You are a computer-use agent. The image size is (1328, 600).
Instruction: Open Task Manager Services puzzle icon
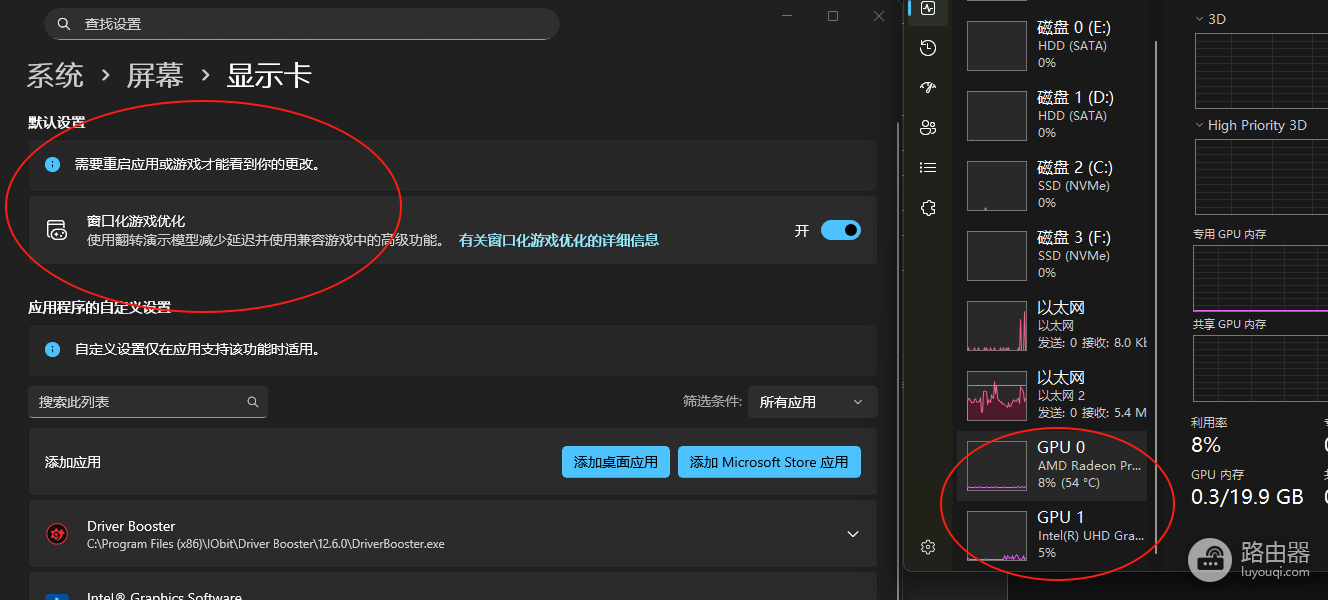click(928, 207)
